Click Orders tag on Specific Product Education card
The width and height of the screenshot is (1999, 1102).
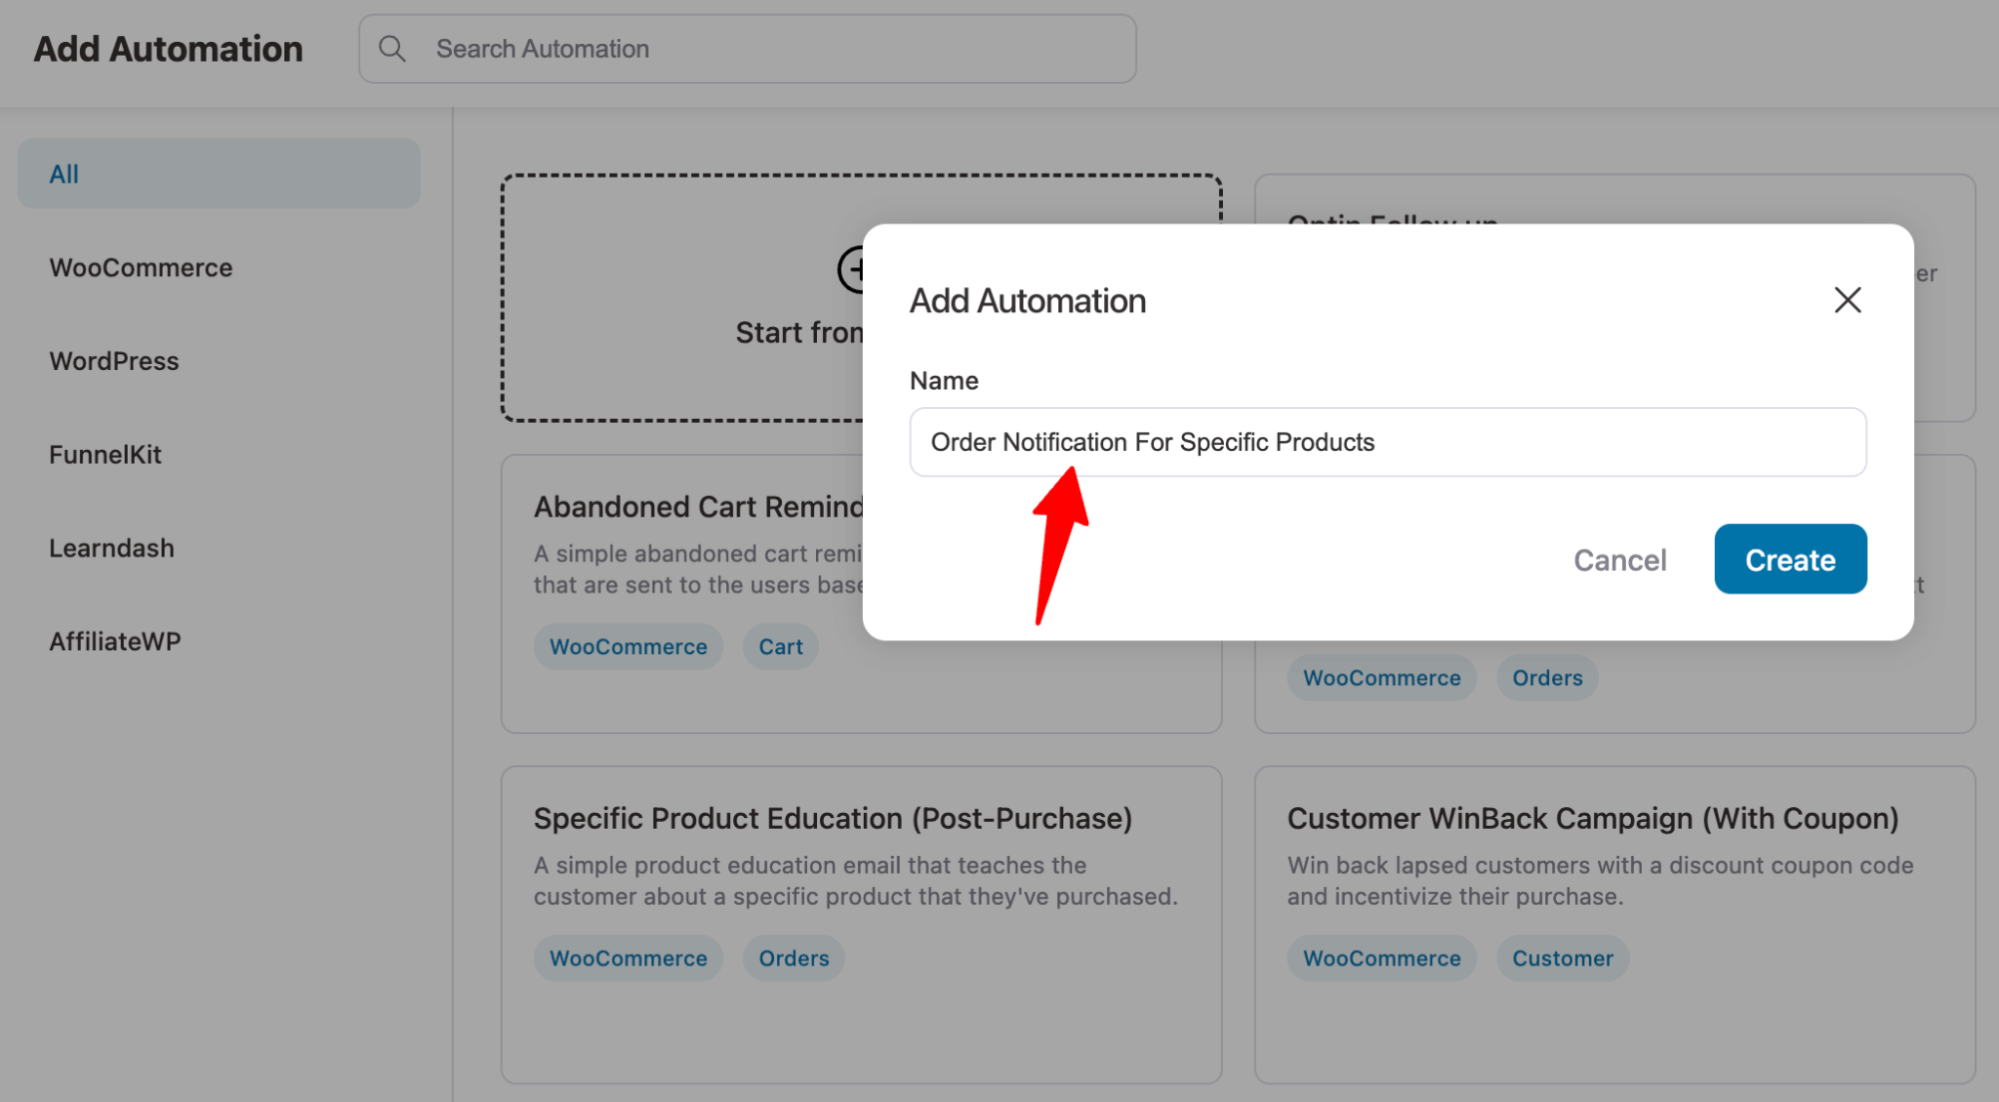tap(794, 958)
